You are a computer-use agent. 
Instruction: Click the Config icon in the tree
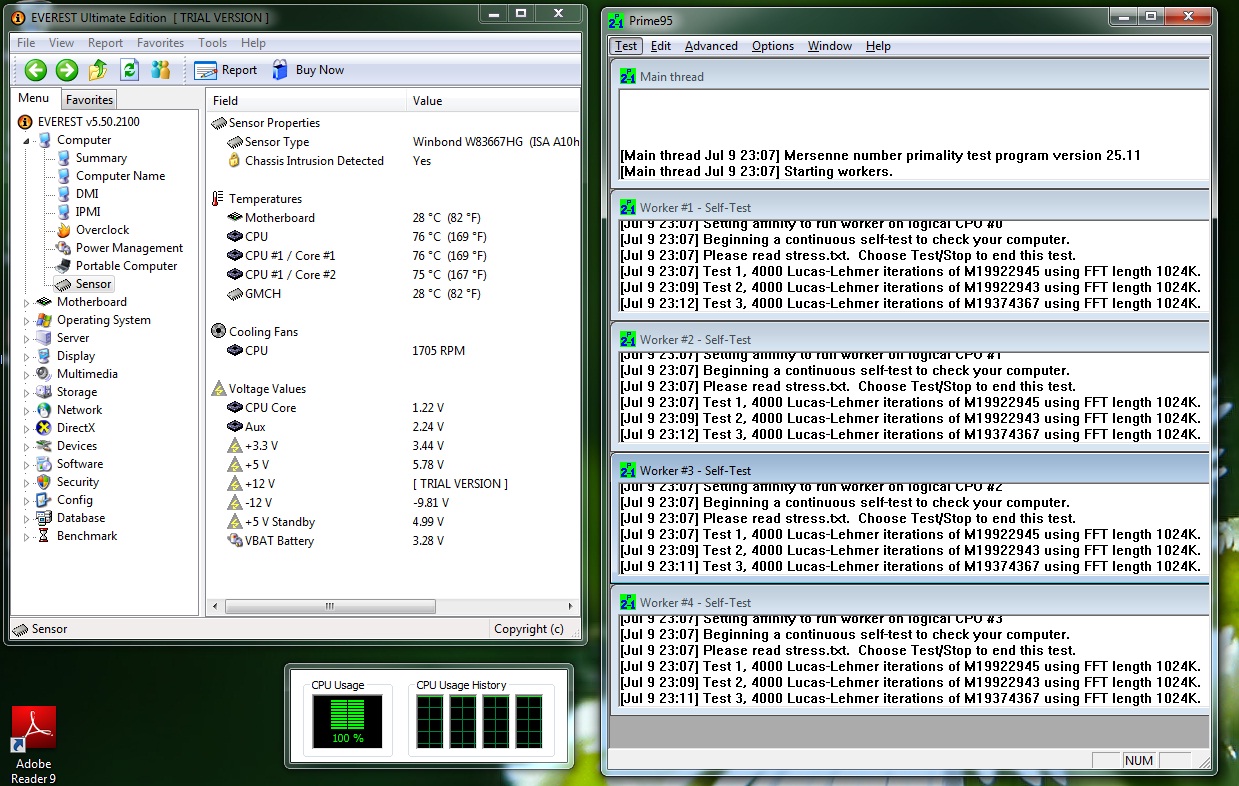(44, 500)
